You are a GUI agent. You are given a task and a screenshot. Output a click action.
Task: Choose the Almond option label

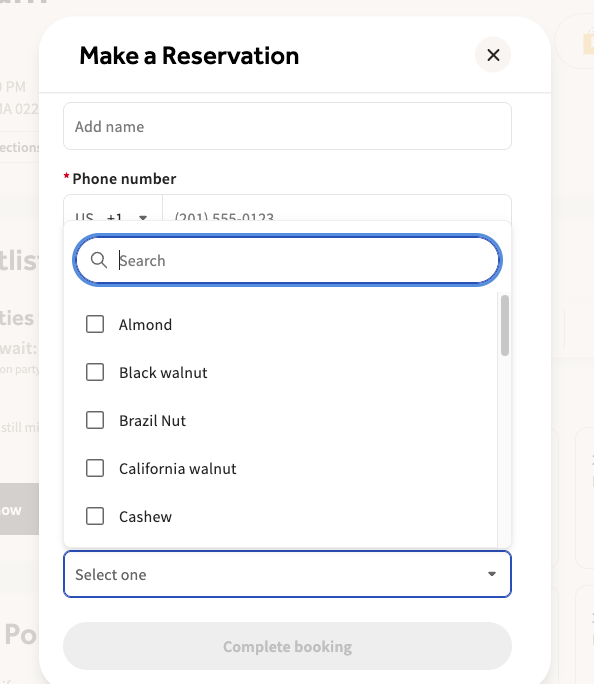click(x=145, y=325)
